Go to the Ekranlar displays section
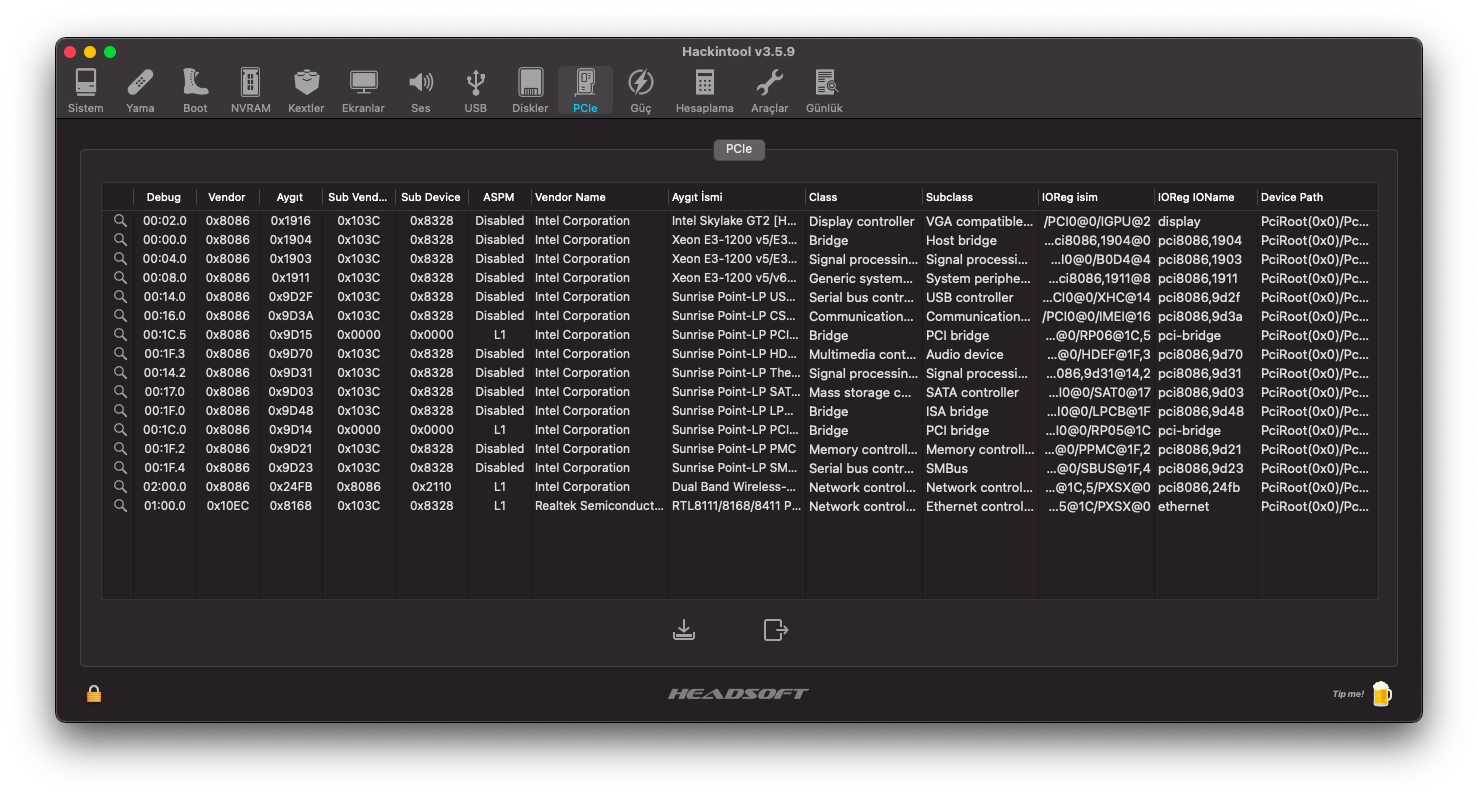Image resolution: width=1478 pixels, height=796 pixels. pyautogui.click(x=363, y=90)
